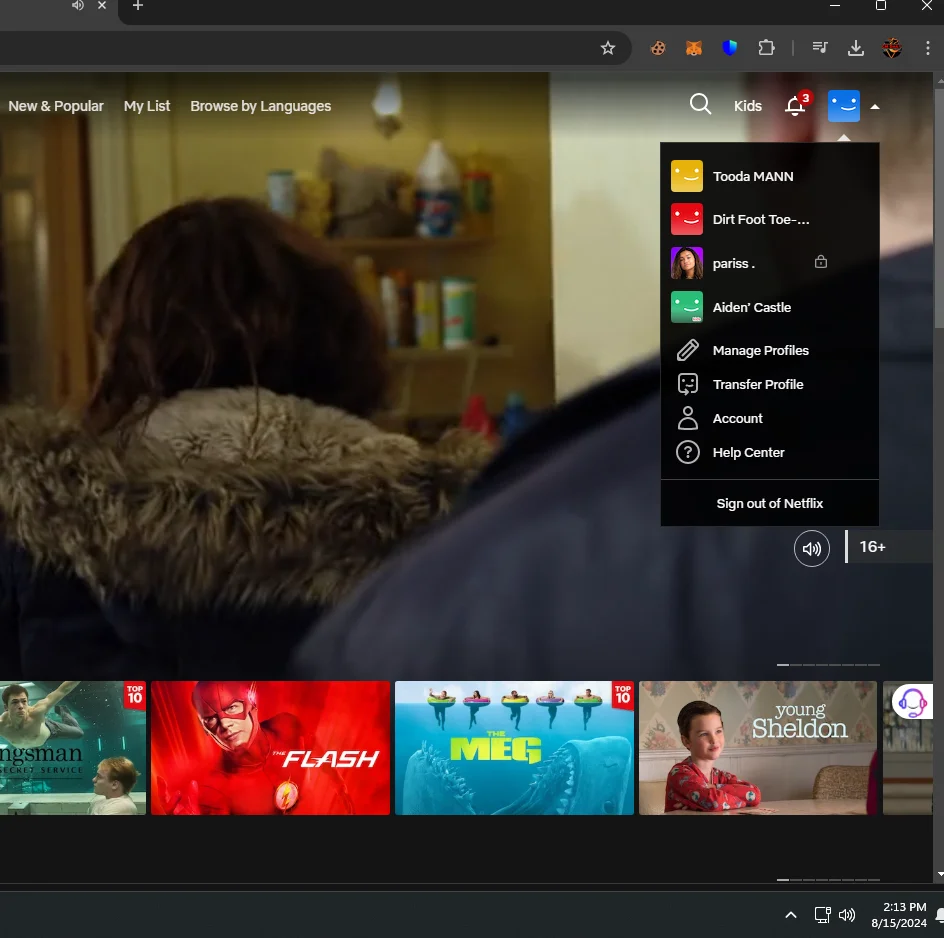Open My List tab

[147, 106]
